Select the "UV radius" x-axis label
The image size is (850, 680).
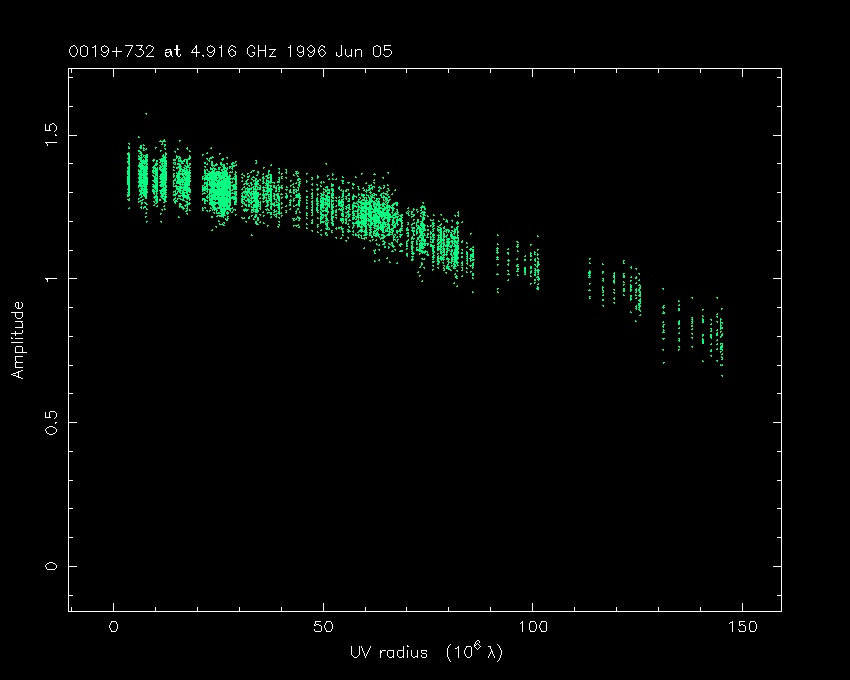point(386,652)
